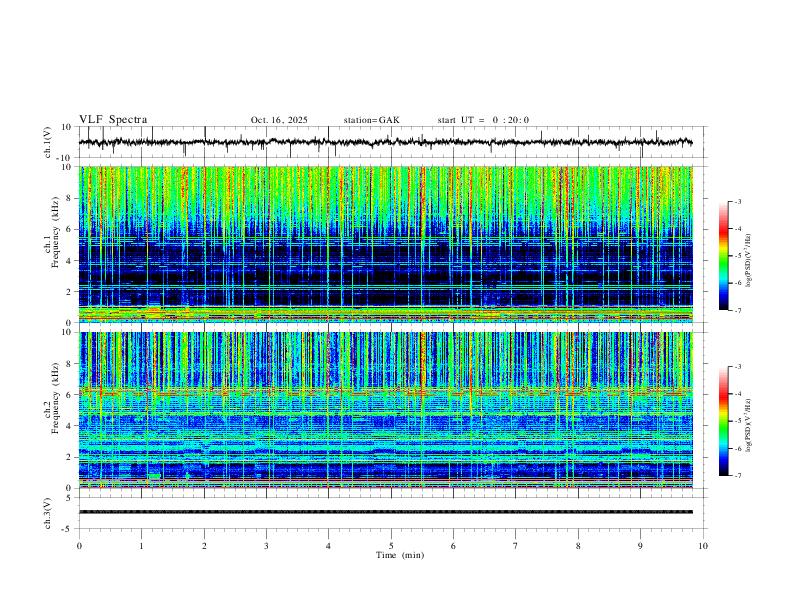
Task: Click the '-3' label on ch.1 colorbar
Action: coord(737,201)
